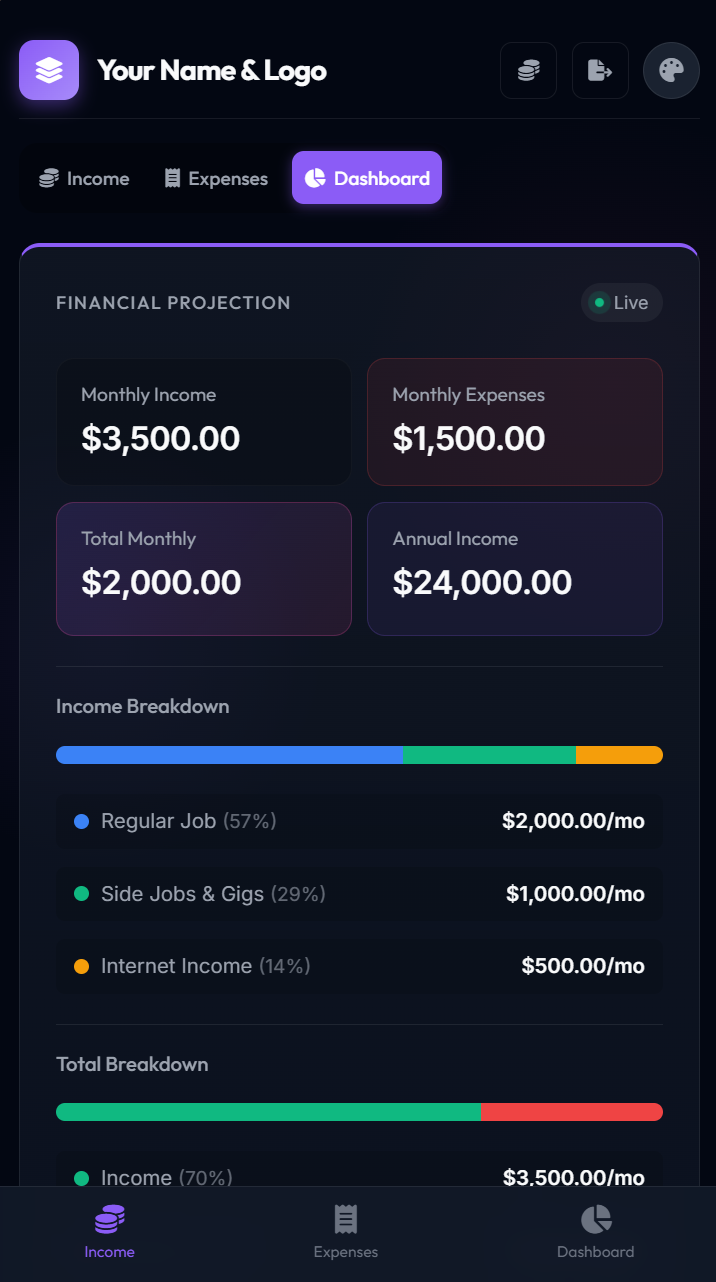Select the Regular Job breakdown row
The height and width of the screenshot is (1282, 716).
coord(359,821)
